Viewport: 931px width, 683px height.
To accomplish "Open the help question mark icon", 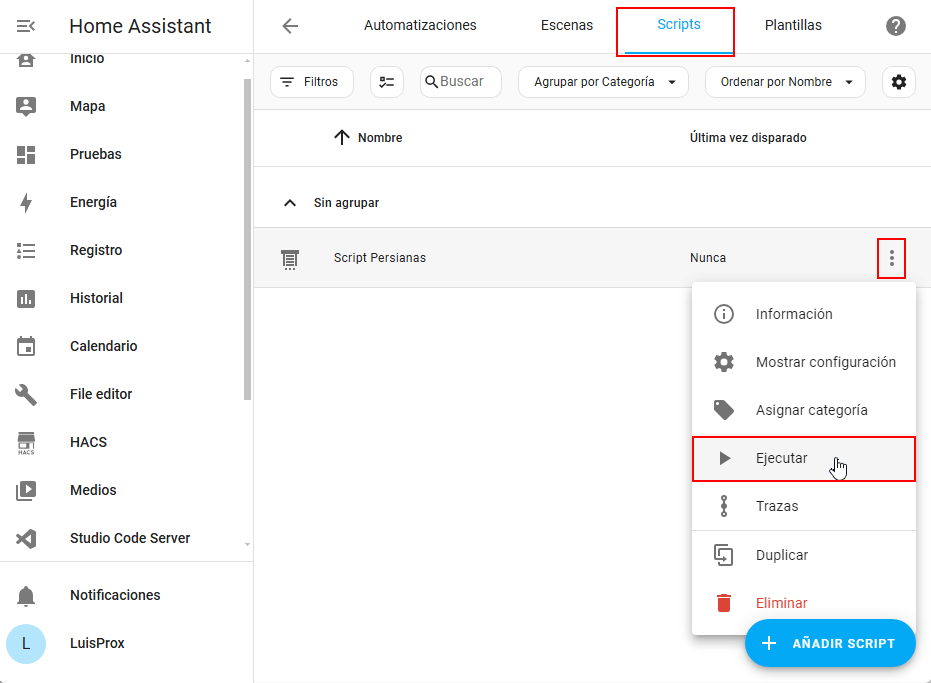I will tap(896, 26).
